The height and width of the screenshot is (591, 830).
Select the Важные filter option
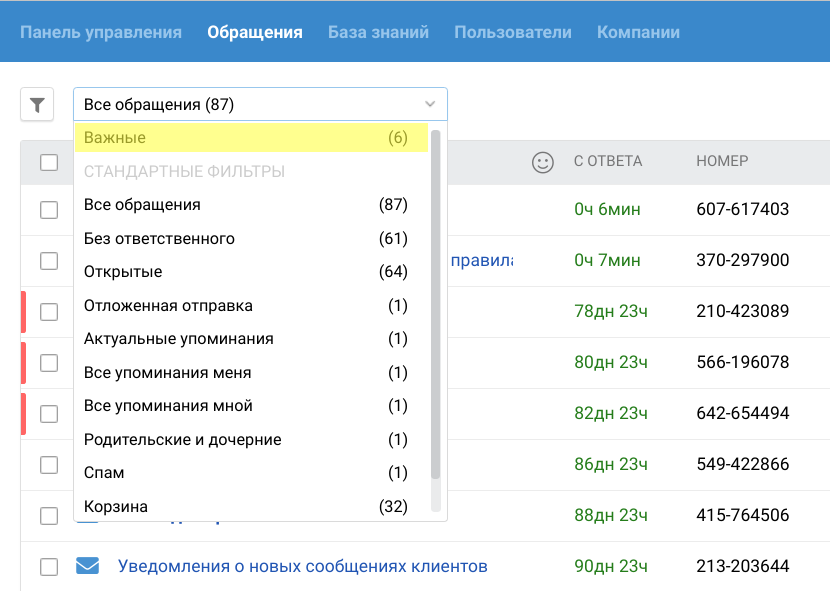click(251, 138)
